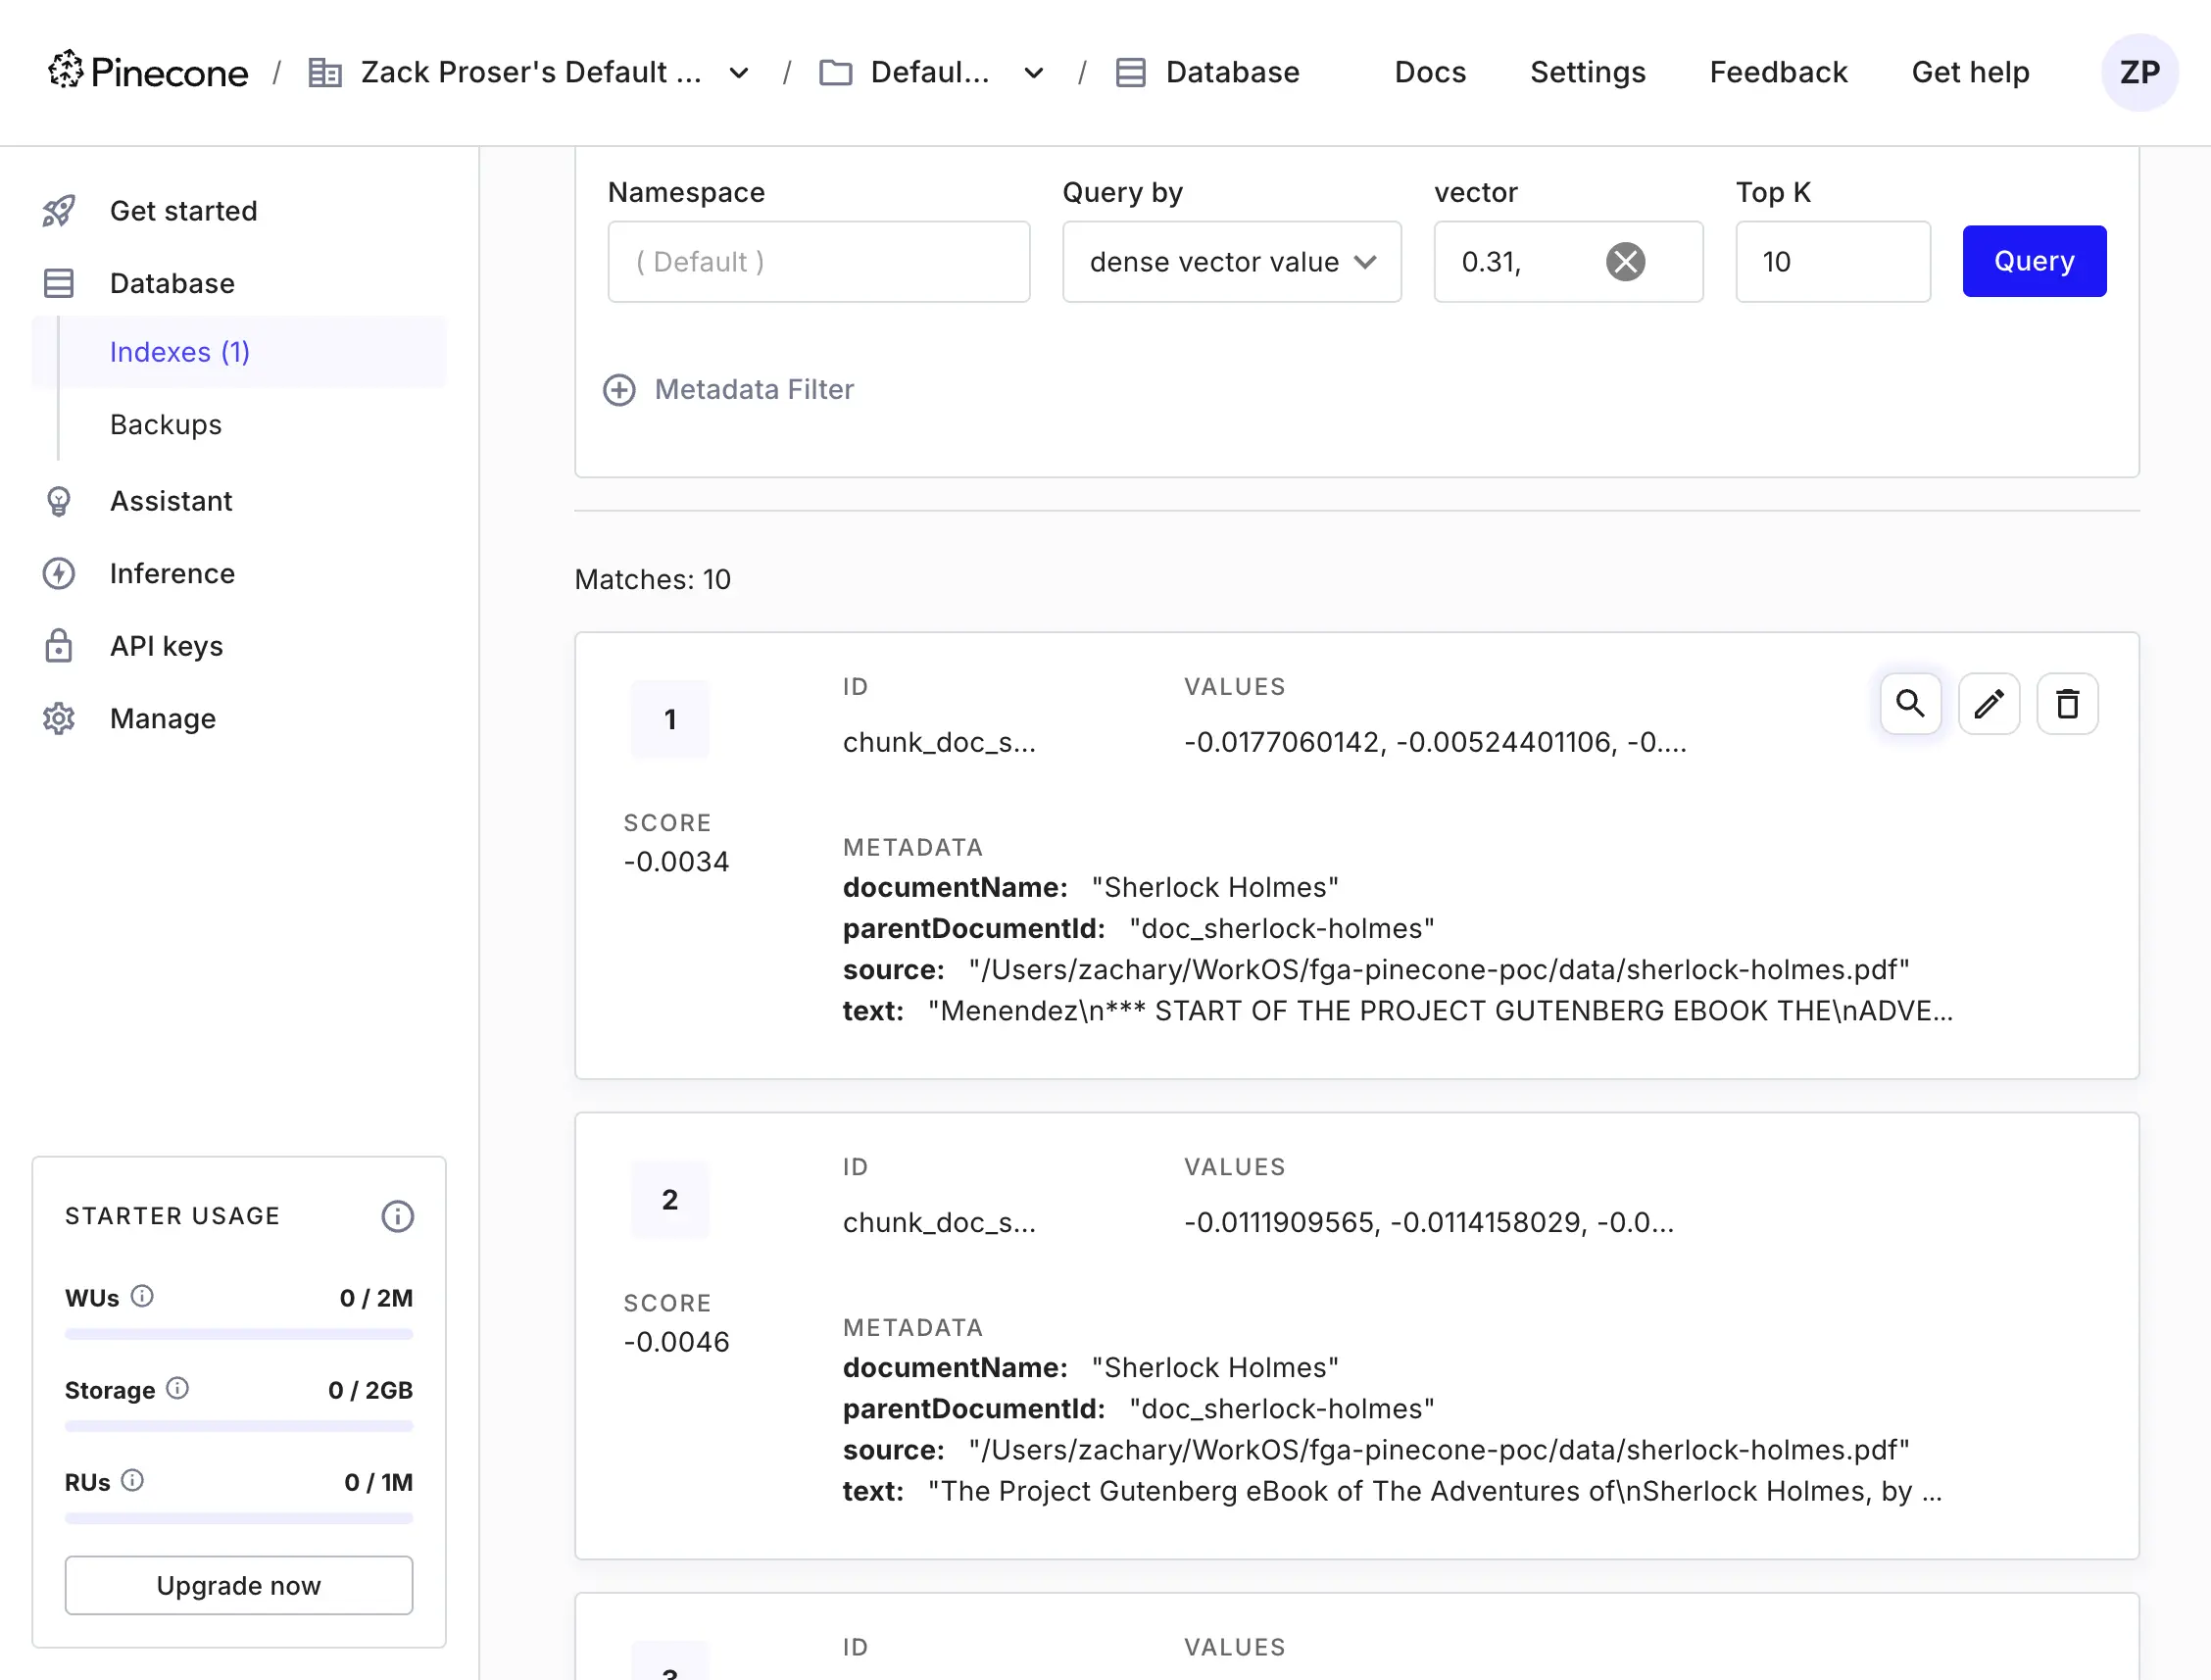
Task: Click the blue Query button
Action: click(2034, 261)
